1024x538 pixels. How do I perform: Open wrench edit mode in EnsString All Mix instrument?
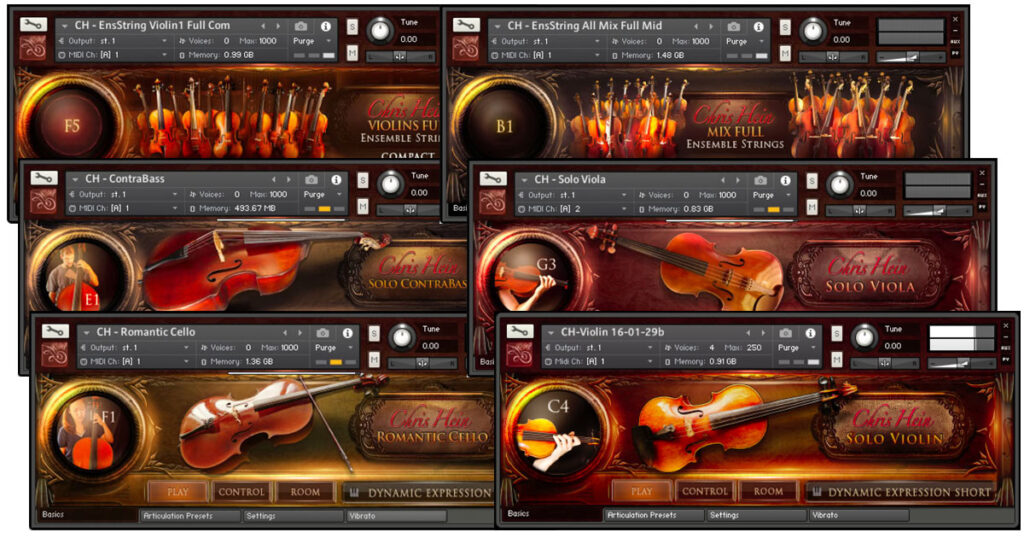click(466, 25)
